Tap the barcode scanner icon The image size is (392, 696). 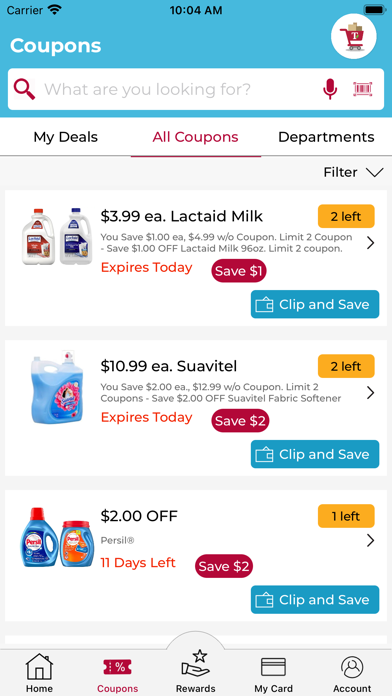coord(363,89)
